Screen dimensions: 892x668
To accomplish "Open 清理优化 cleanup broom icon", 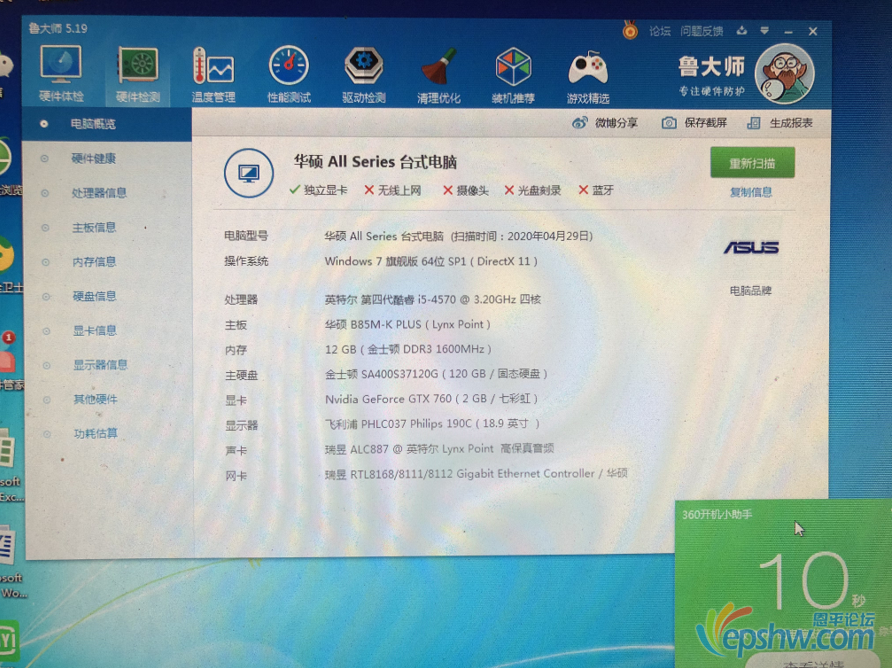I will (439, 76).
